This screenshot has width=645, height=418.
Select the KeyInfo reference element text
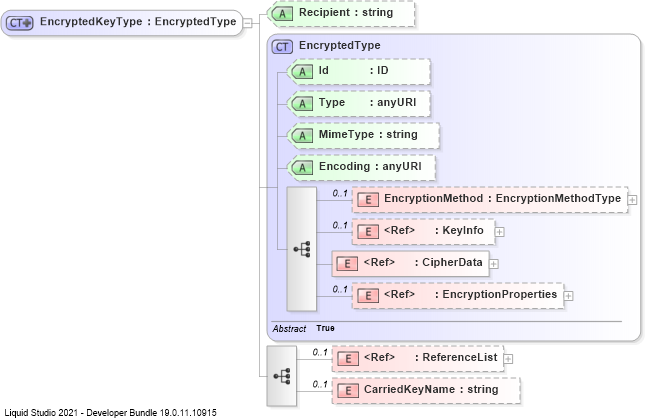pos(434,230)
